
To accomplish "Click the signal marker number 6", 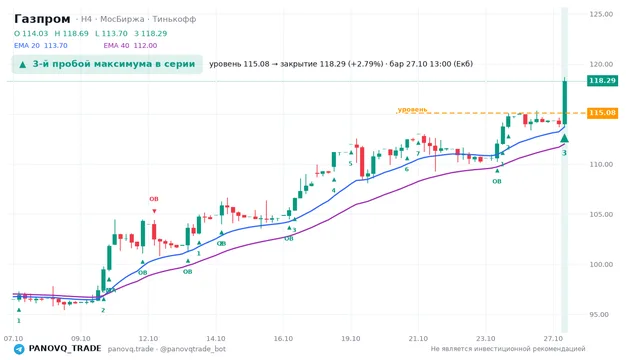I will point(407,169).
